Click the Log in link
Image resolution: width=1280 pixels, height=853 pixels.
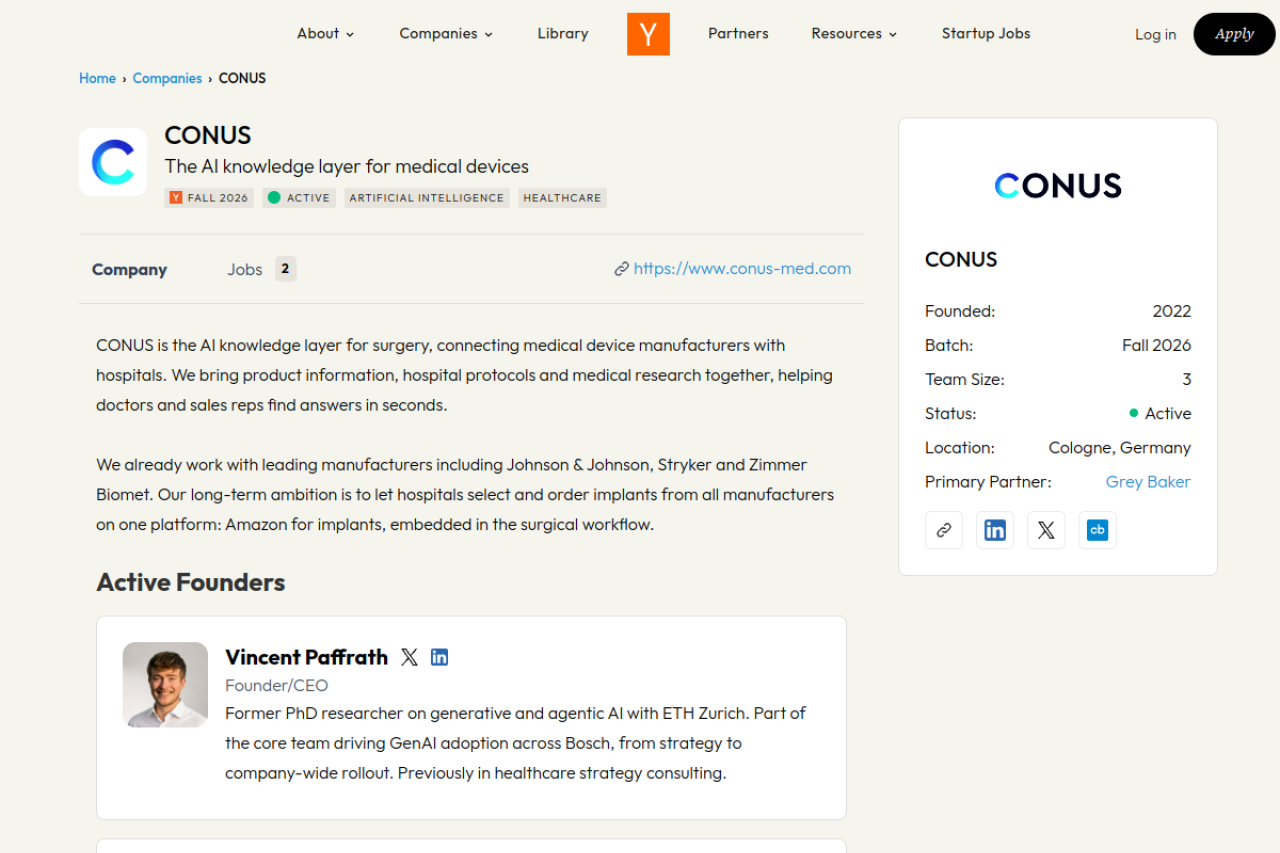[1155, 34]
